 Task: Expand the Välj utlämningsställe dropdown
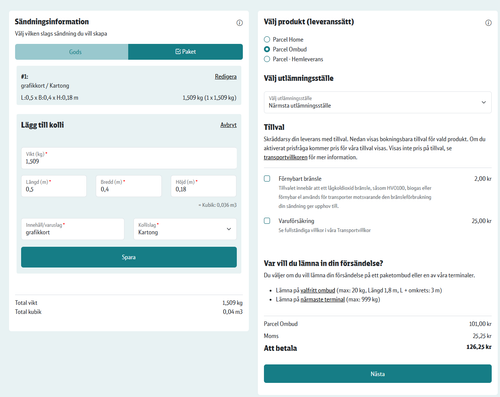click(378, 102)
